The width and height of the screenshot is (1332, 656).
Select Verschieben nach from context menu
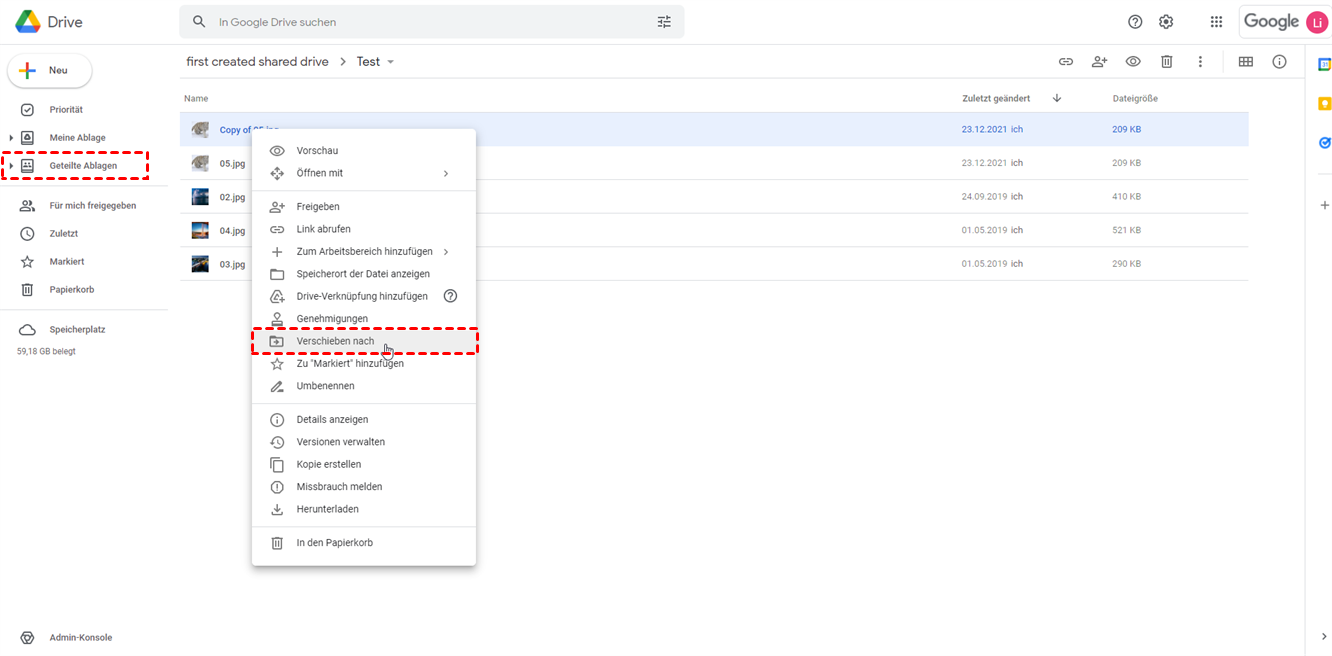[335, 341]
